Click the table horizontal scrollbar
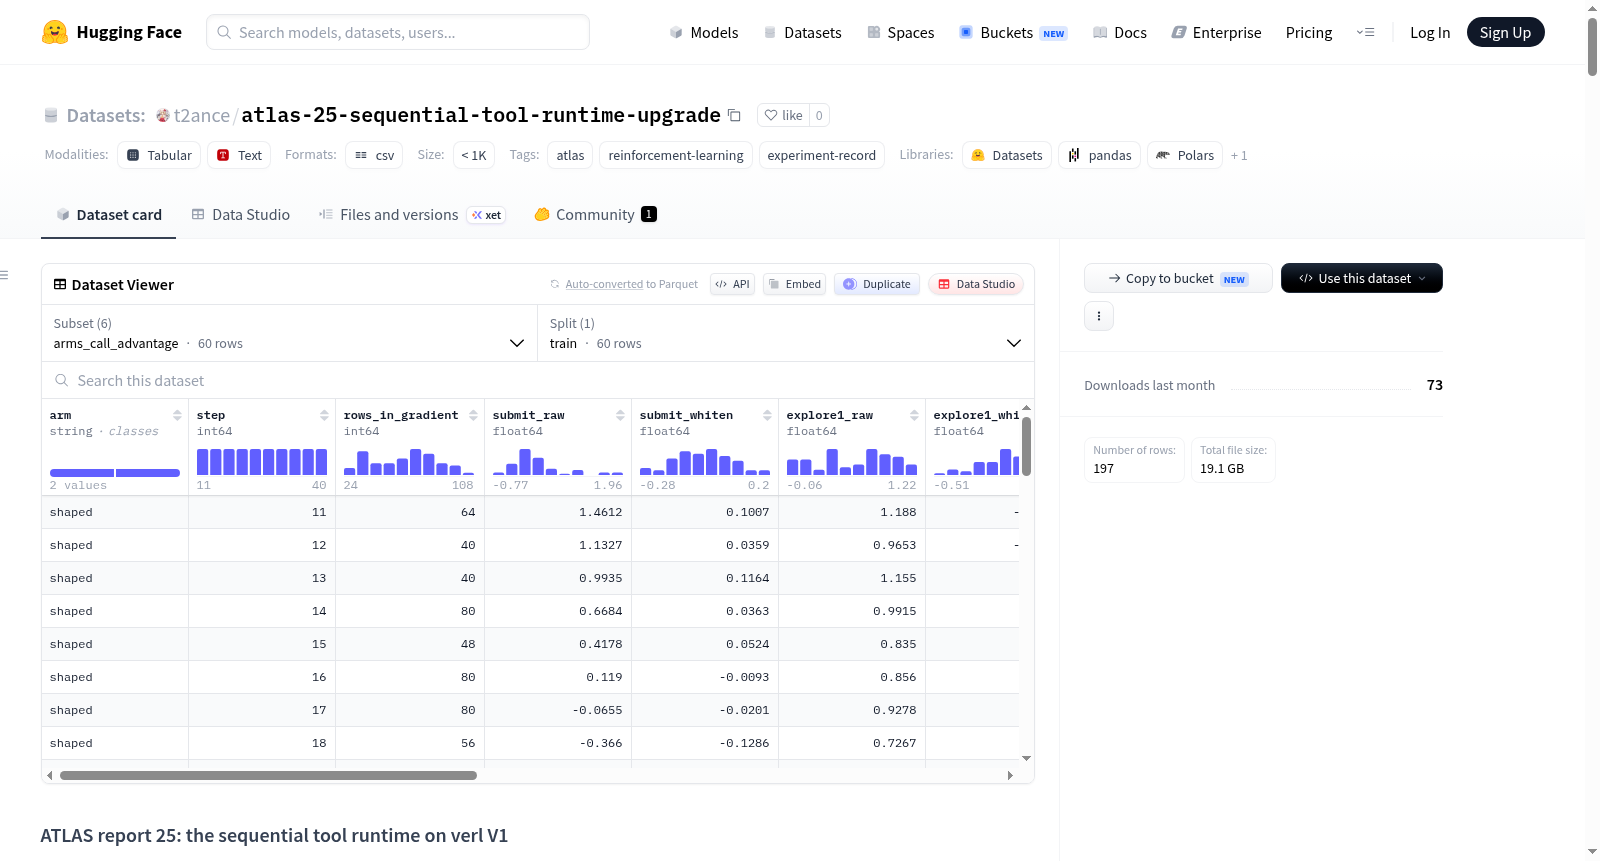1600x861 pixels. point(268,775)
